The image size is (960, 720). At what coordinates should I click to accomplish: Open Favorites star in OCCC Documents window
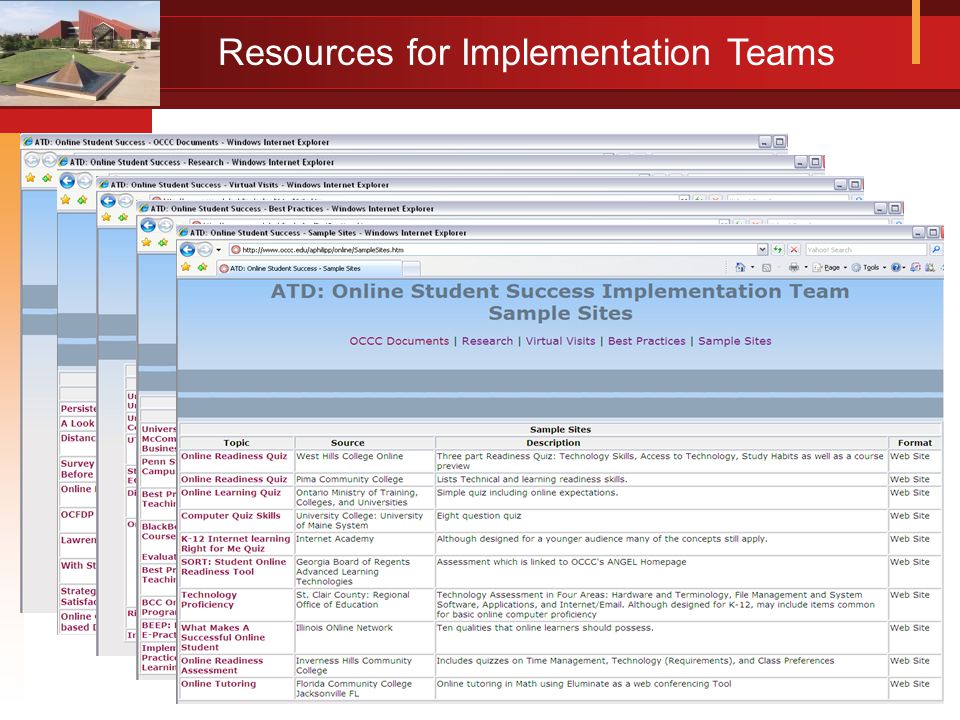(30, 178)
